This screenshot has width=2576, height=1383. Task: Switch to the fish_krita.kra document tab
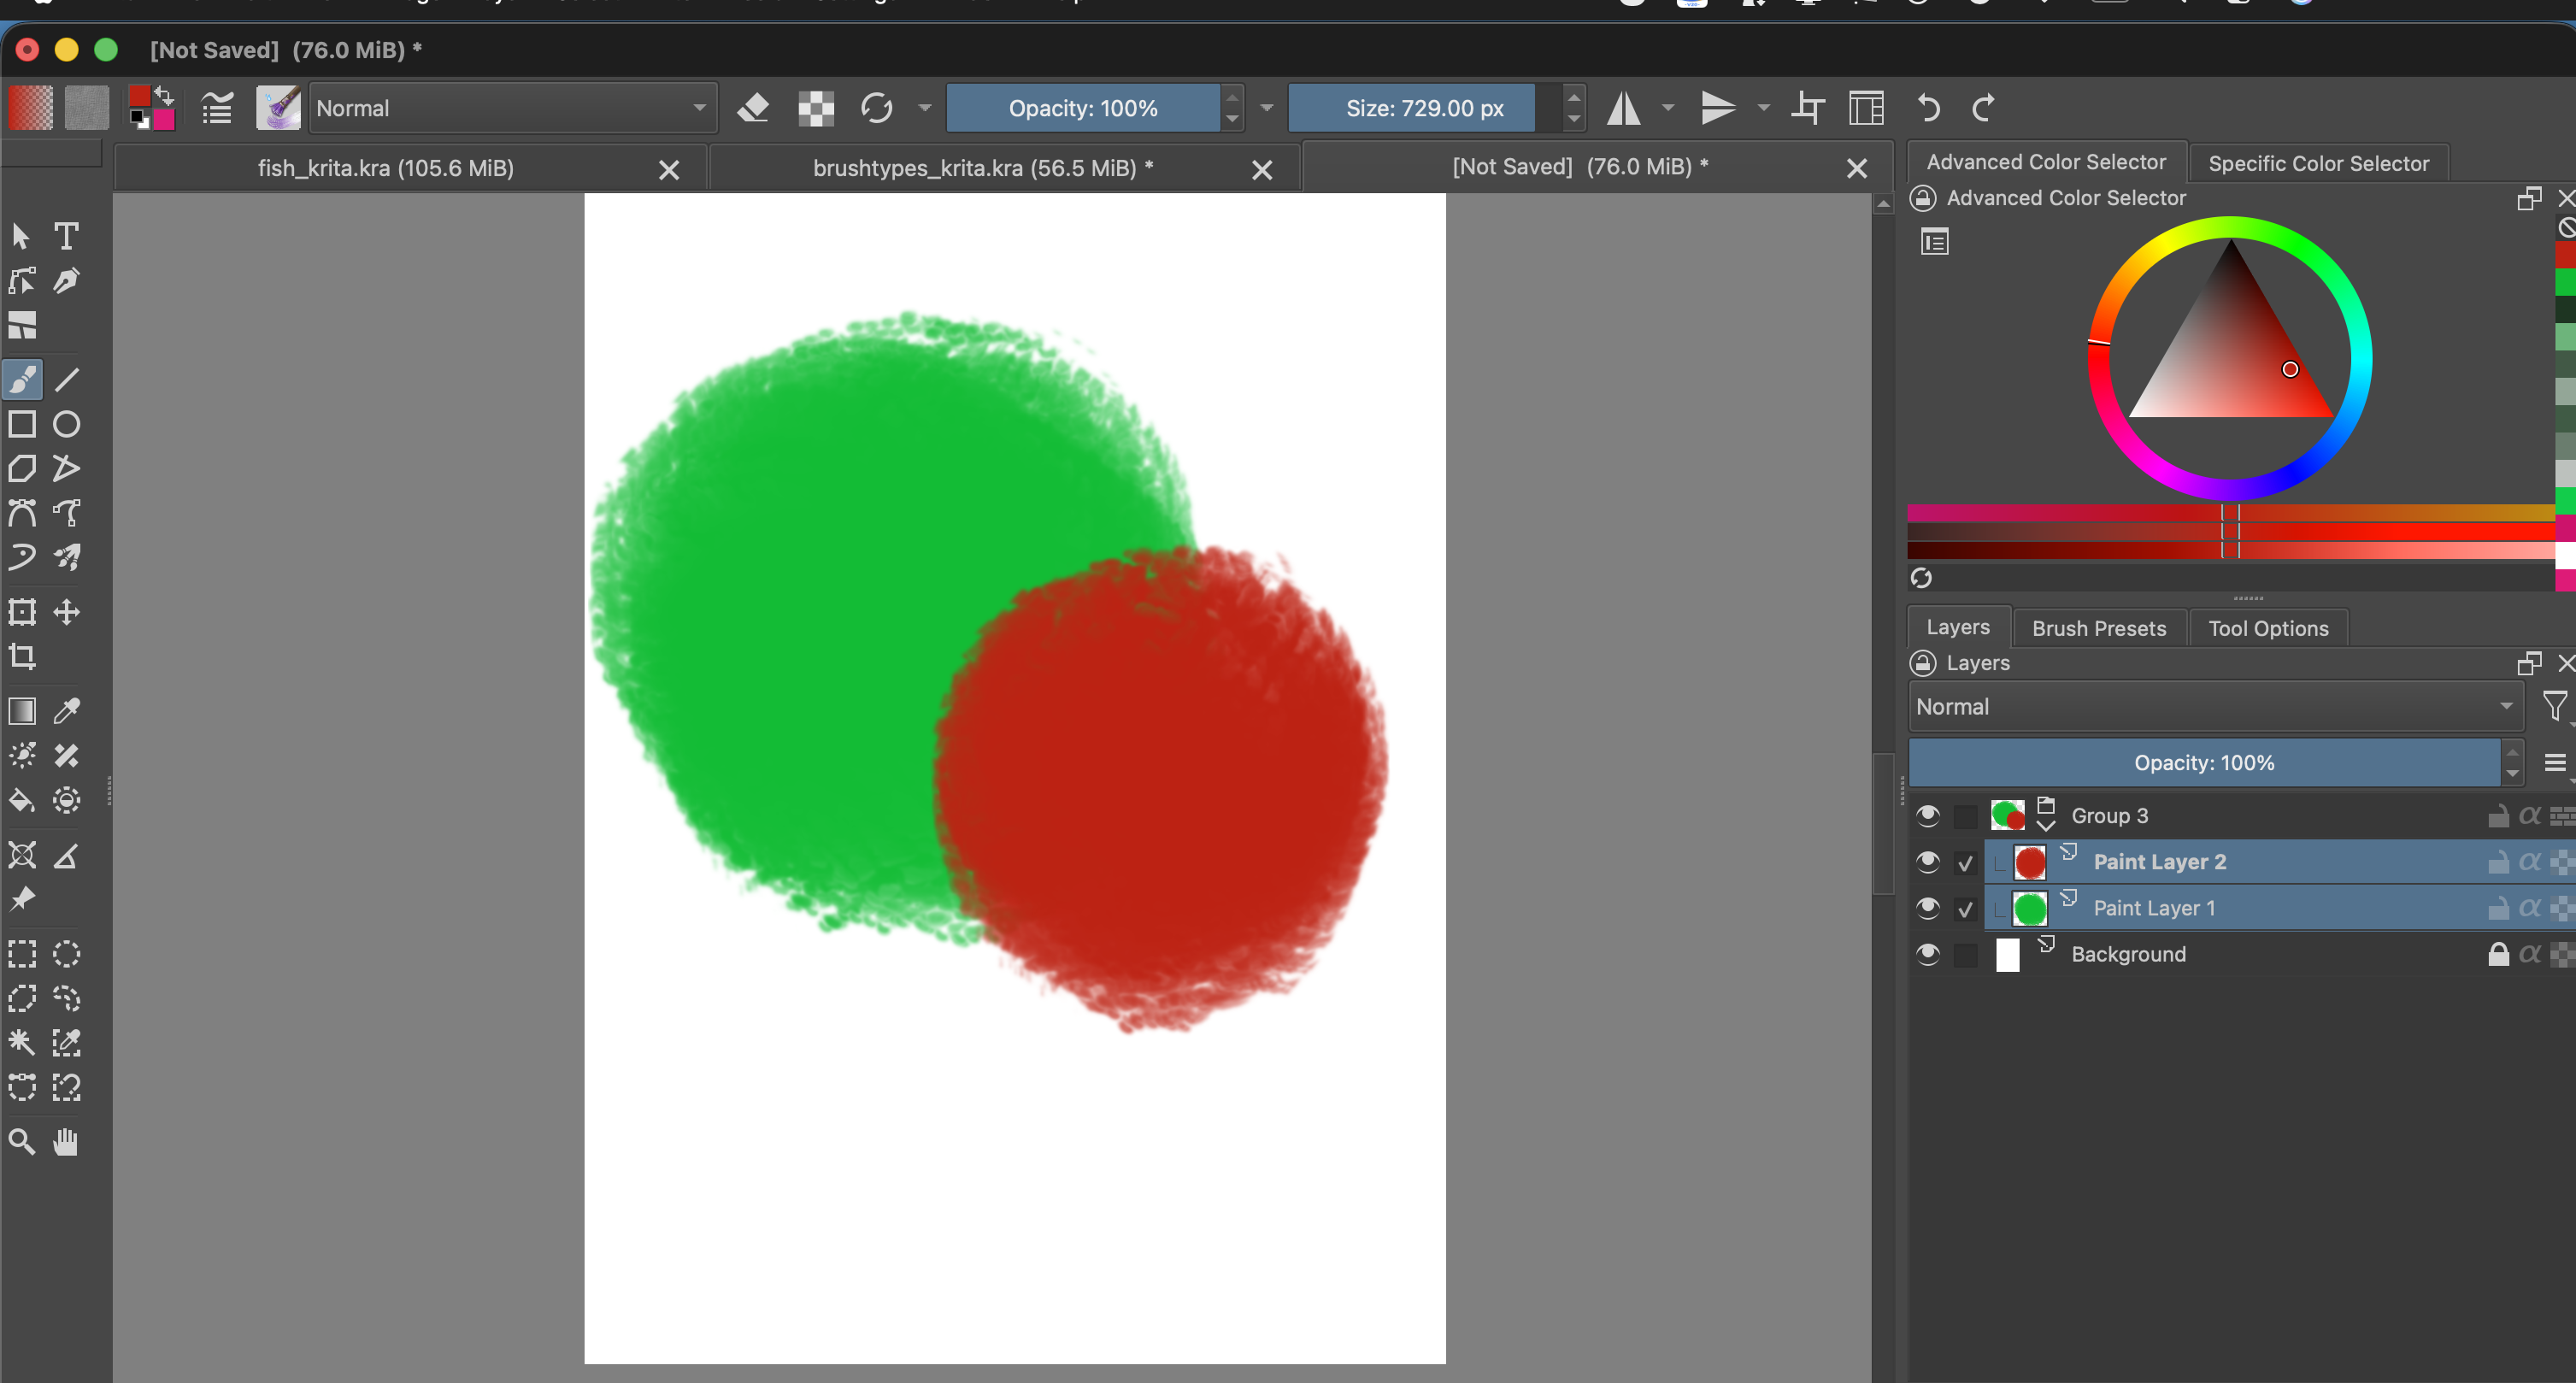[386, 168]
